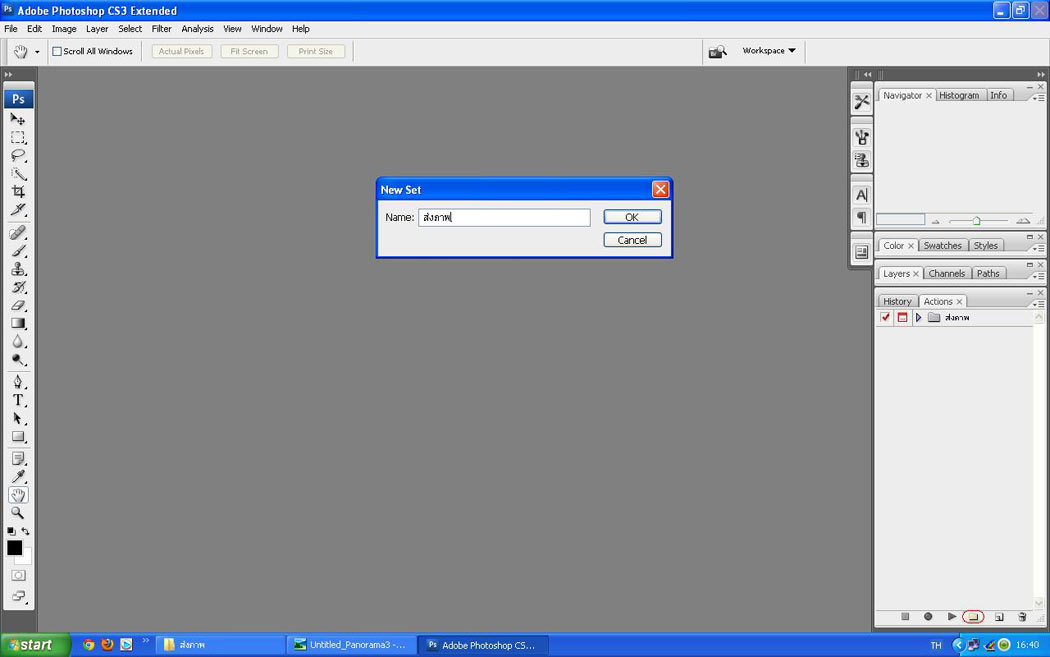
Task: Switch to the Channels tab
Action: coord(946,274)
